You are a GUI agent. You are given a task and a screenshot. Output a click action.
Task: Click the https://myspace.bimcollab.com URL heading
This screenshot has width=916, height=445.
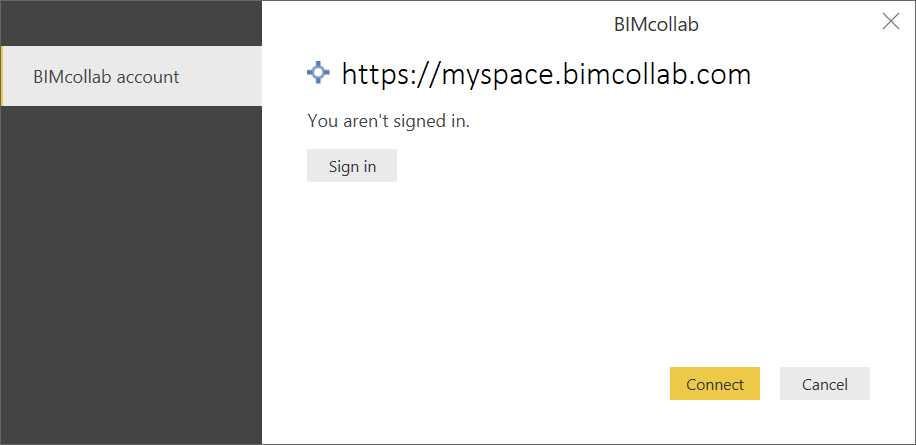click(546, 75)
